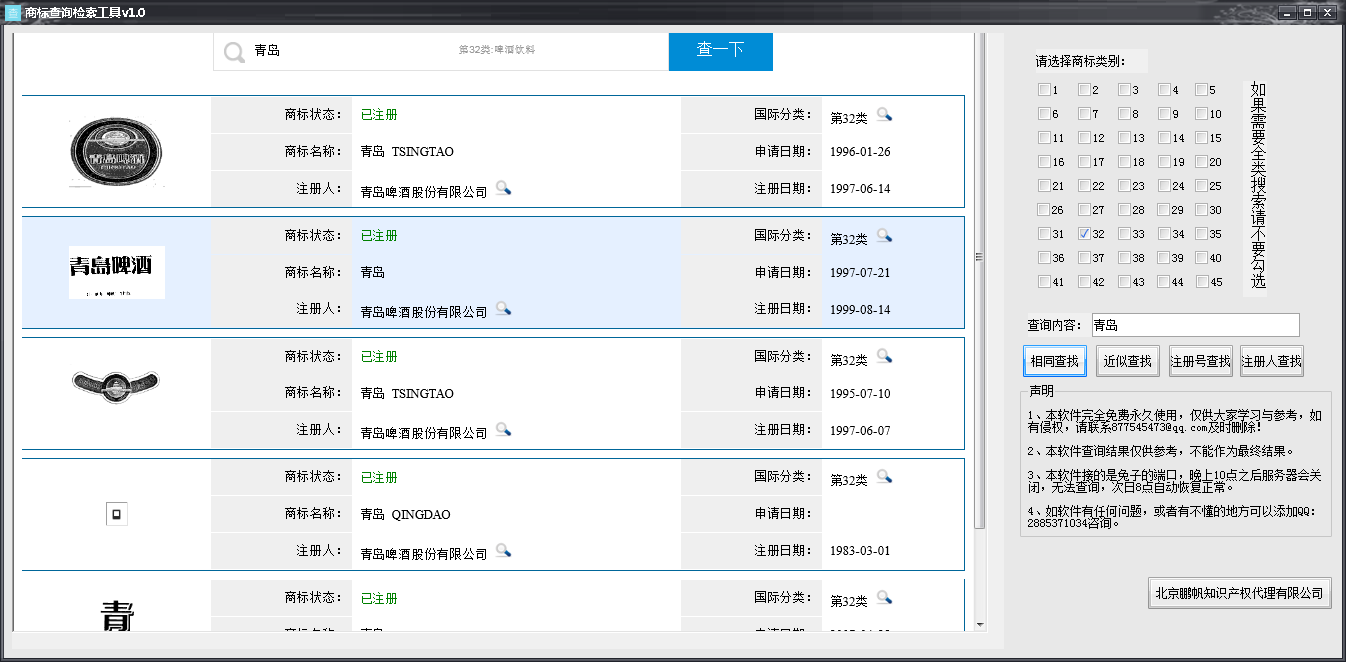This screenshot has width=1346, height=662.
Task: Click class magnifier in the last partial record
Action: pyautogui.click(x=884, y=598)
